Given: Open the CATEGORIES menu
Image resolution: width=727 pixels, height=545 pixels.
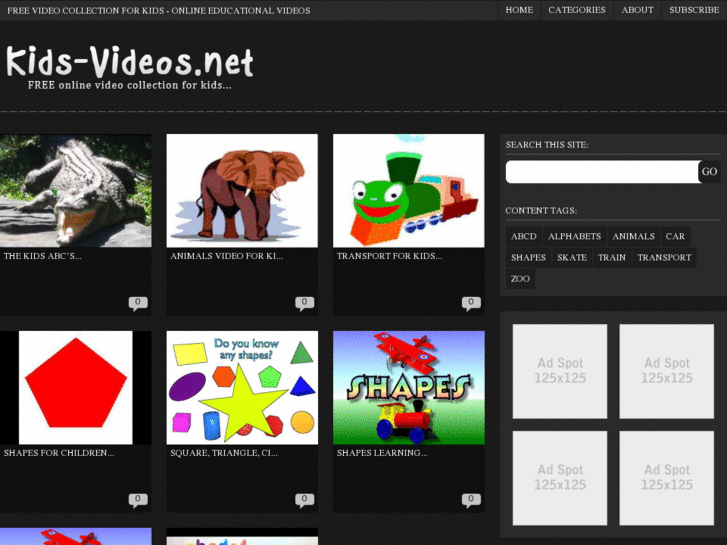Looking at the screenshot, I should tap(577, 10).
